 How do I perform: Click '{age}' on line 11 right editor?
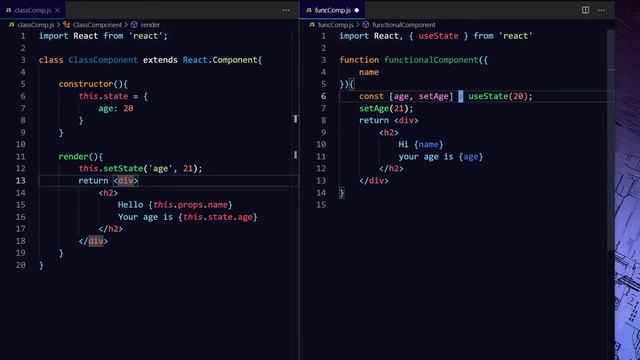pyautogui.click(x=471, y=156)
